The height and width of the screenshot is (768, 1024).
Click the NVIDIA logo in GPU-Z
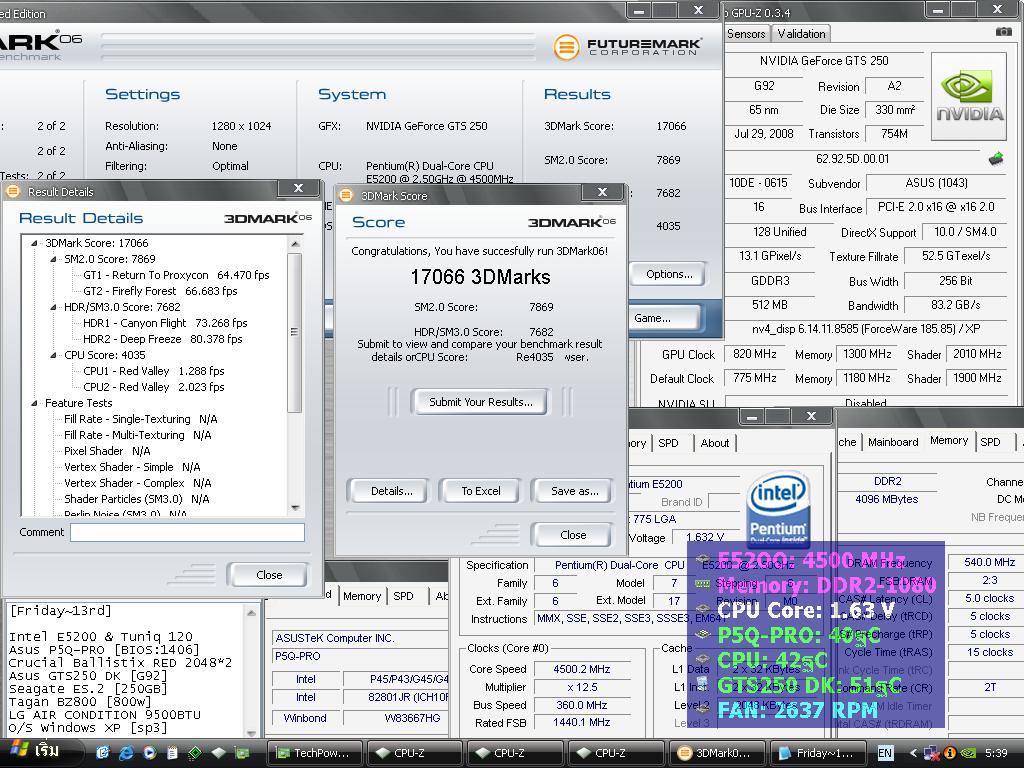tap(968, 97)
